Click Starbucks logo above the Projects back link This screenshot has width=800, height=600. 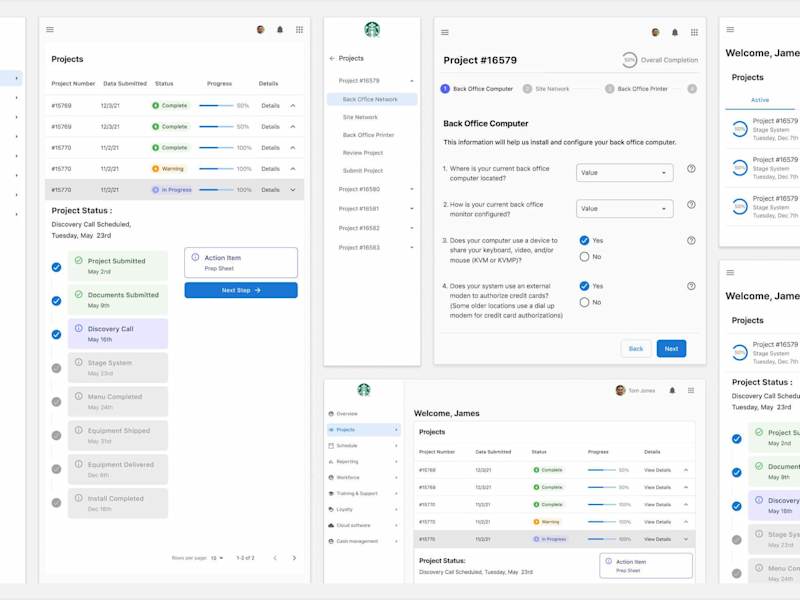pos(372,29)
